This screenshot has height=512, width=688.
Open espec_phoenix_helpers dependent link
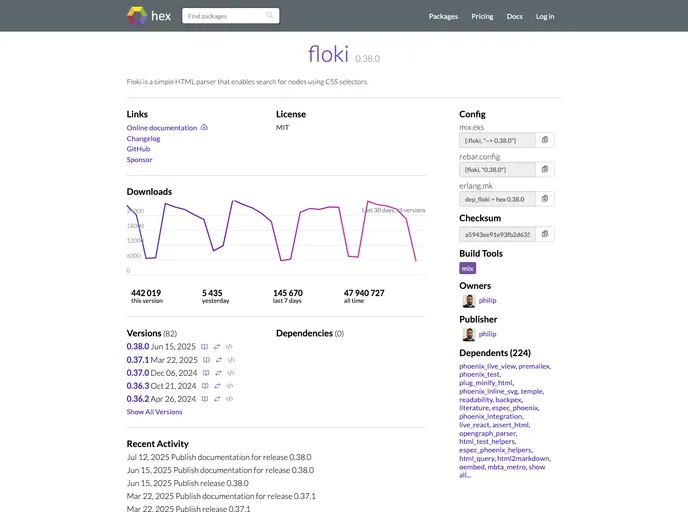click(495, 450)
